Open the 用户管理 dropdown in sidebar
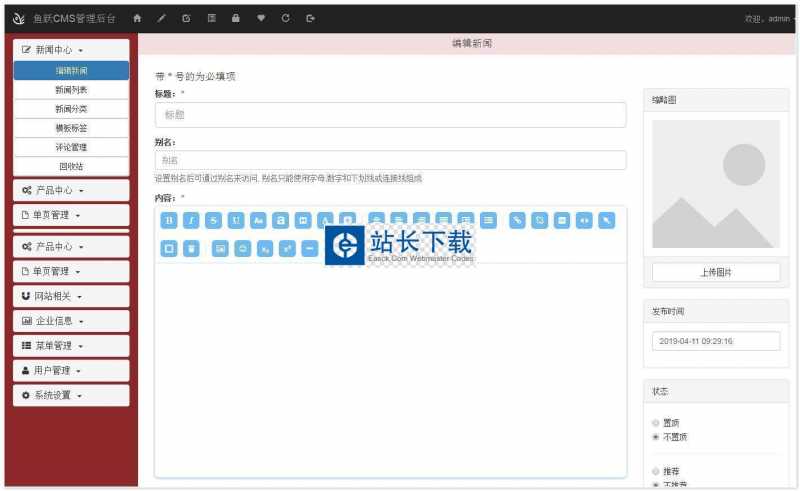800x491 pixels. [x=71, y=370]
